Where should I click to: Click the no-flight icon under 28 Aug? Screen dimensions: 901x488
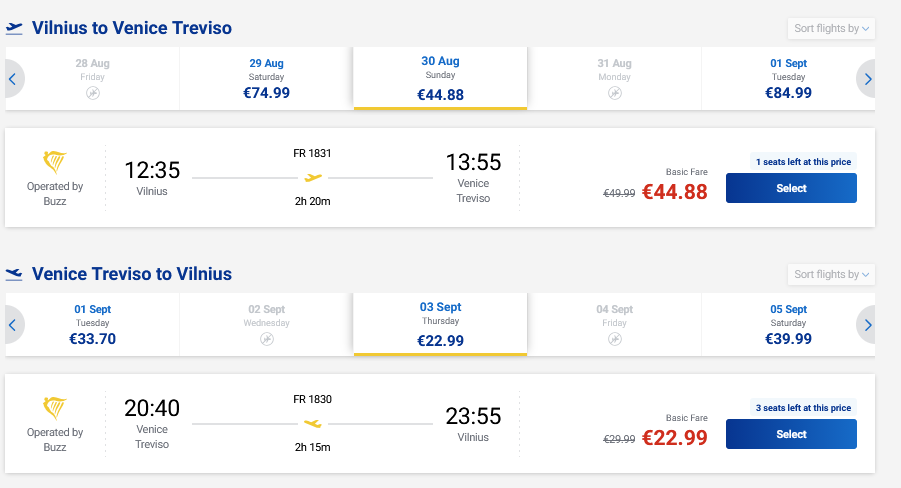click(93, 93)
